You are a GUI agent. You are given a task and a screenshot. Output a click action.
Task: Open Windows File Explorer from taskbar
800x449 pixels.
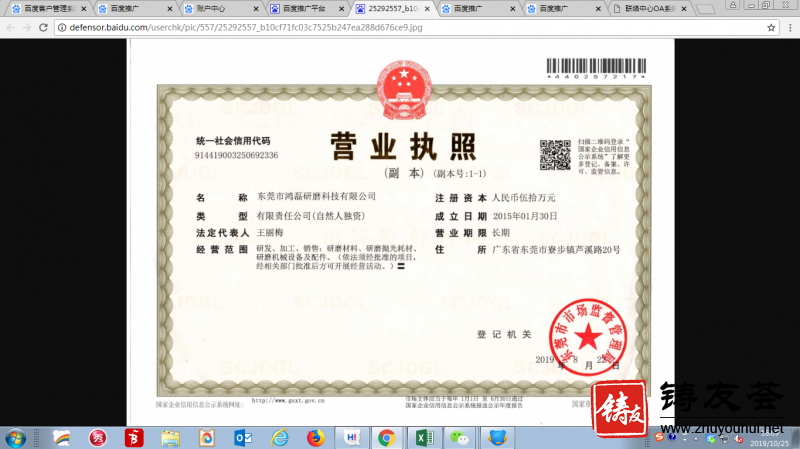(x=170, y=438)
